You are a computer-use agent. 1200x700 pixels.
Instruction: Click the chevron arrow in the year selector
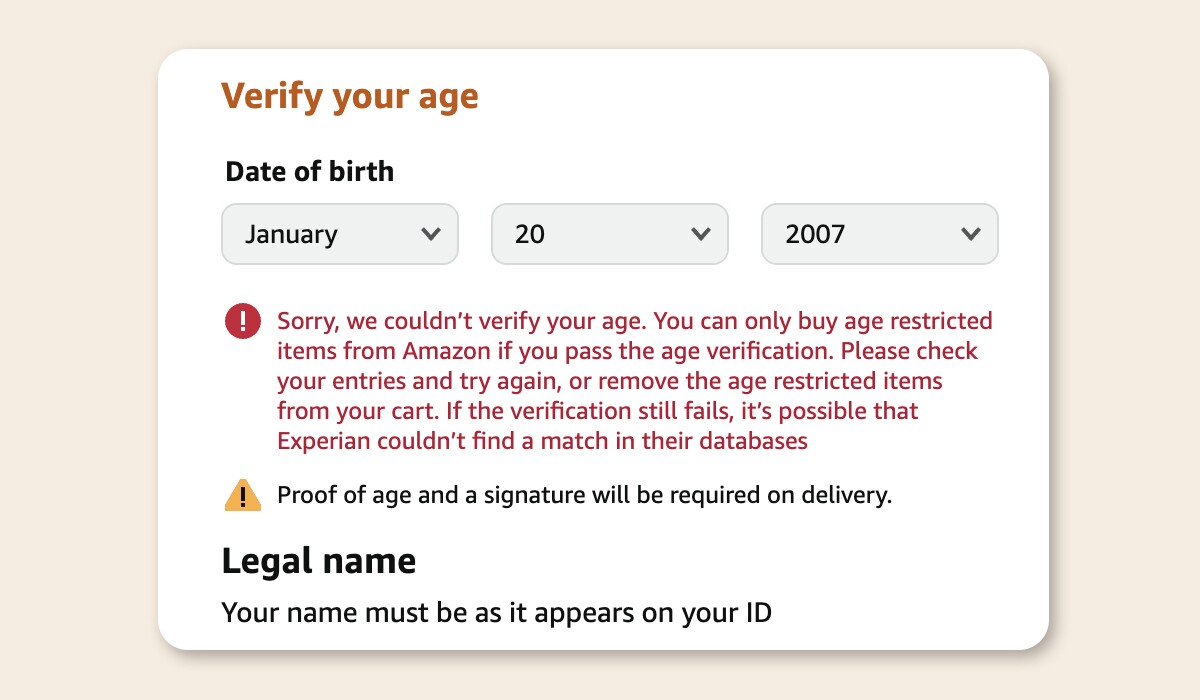[970, 234]
